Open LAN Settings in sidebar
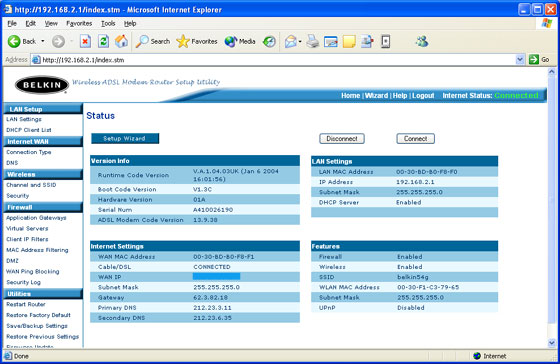 tap(24, 119)
